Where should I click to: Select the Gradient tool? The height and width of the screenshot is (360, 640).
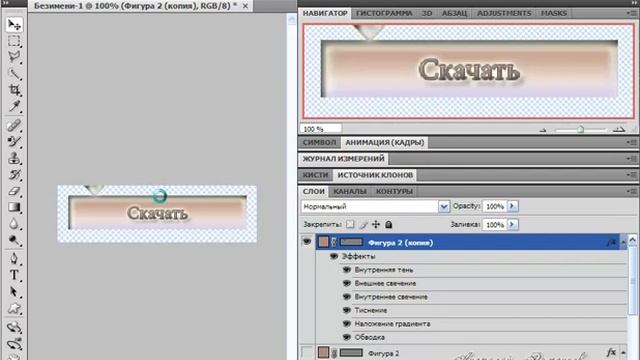coord(14,207)
